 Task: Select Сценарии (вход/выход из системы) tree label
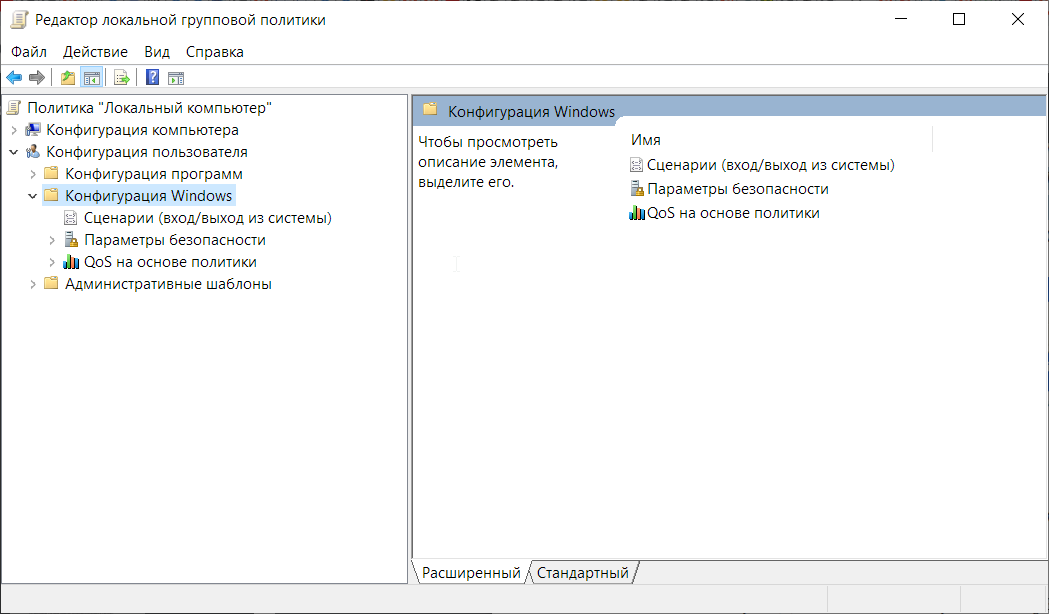coord(208,217)
